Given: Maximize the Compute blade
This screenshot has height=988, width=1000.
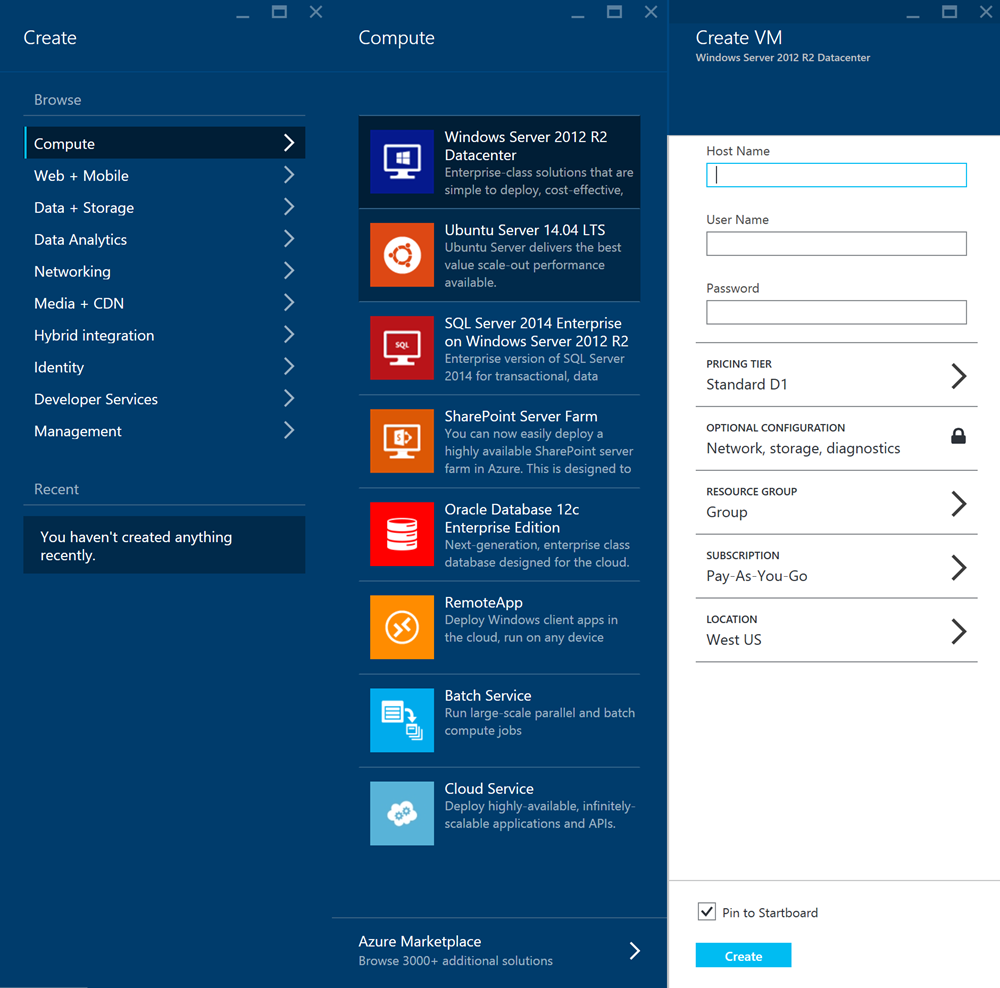Looking at the screenshot, I should (x=614, y=11).
